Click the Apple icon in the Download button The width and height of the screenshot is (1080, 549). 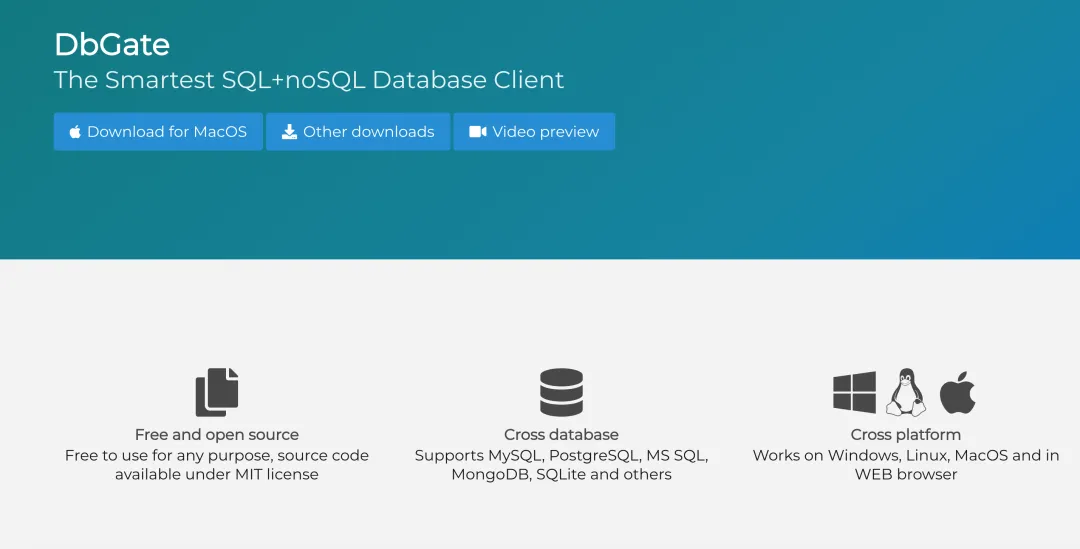tap(75, 132)
